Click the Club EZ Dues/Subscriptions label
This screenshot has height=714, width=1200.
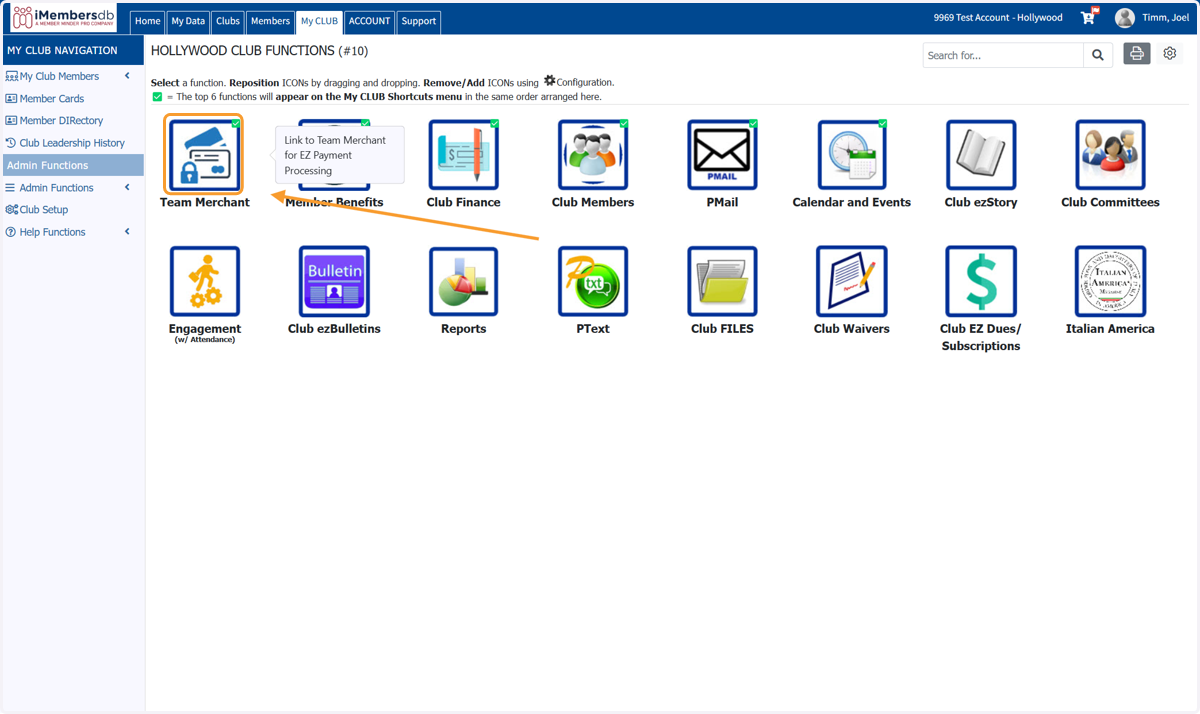click(x=981, y=337)
